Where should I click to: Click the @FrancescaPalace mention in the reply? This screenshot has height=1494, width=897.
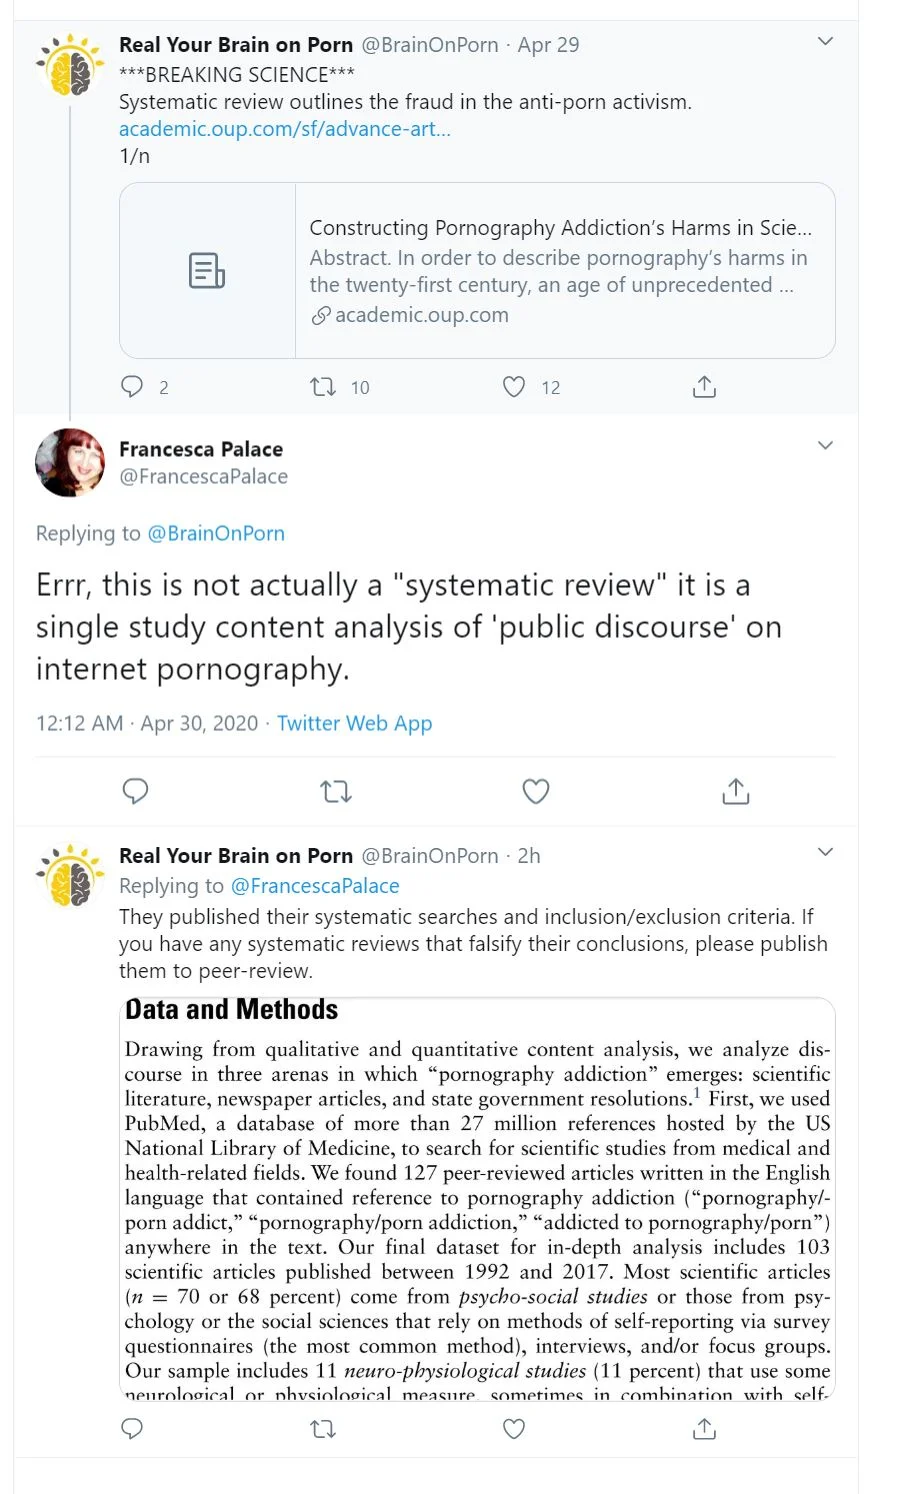[315, 886]
